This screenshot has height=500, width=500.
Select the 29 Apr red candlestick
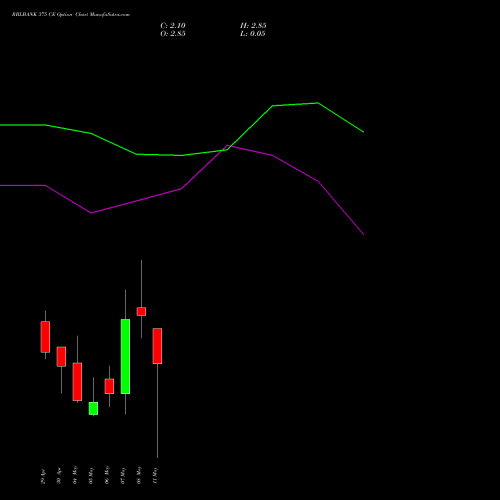point(45,337)
